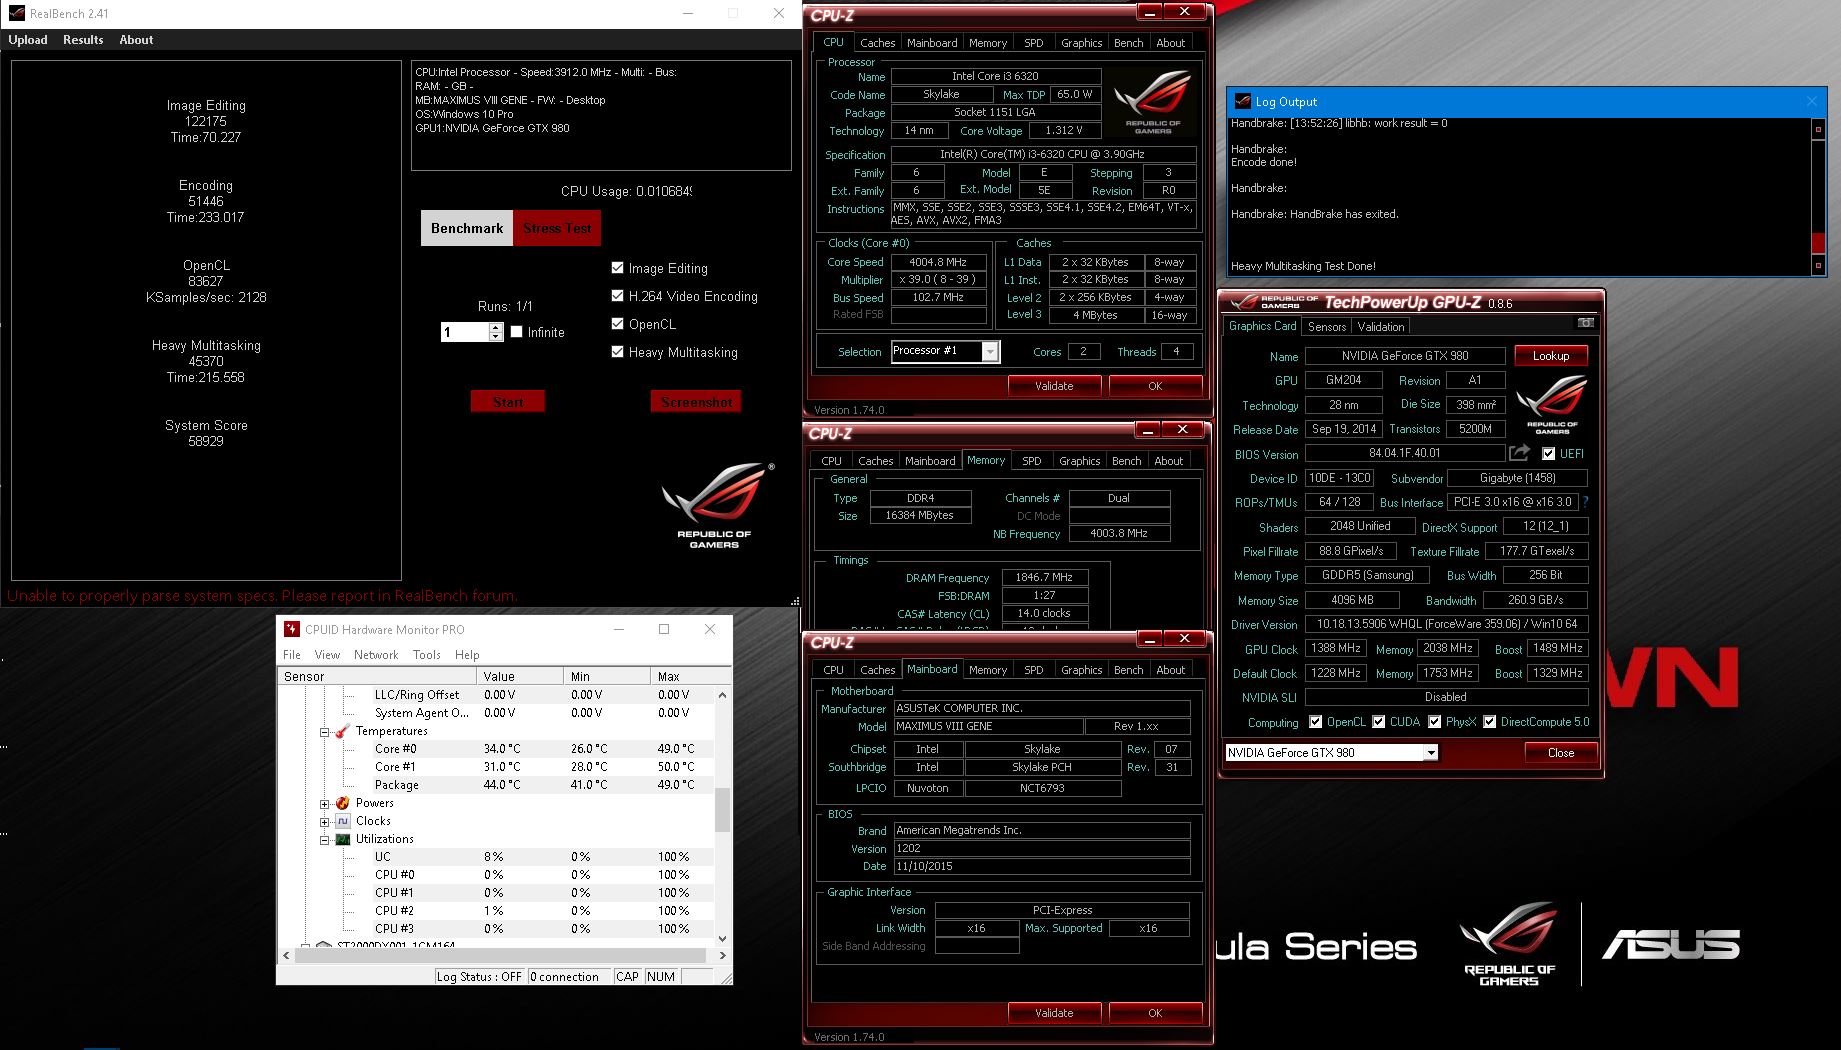Close the Log Output window
The image size is (1841, 1050).
(1811, 101)
